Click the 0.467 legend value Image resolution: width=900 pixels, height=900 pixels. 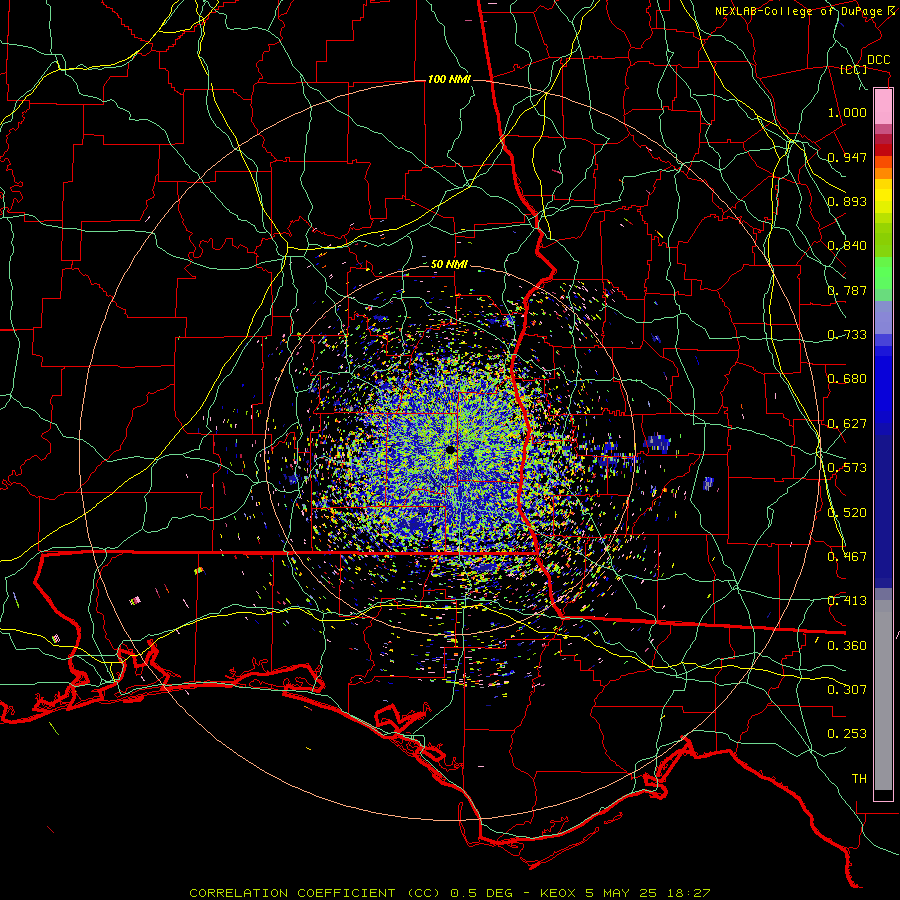coord(847,557)
